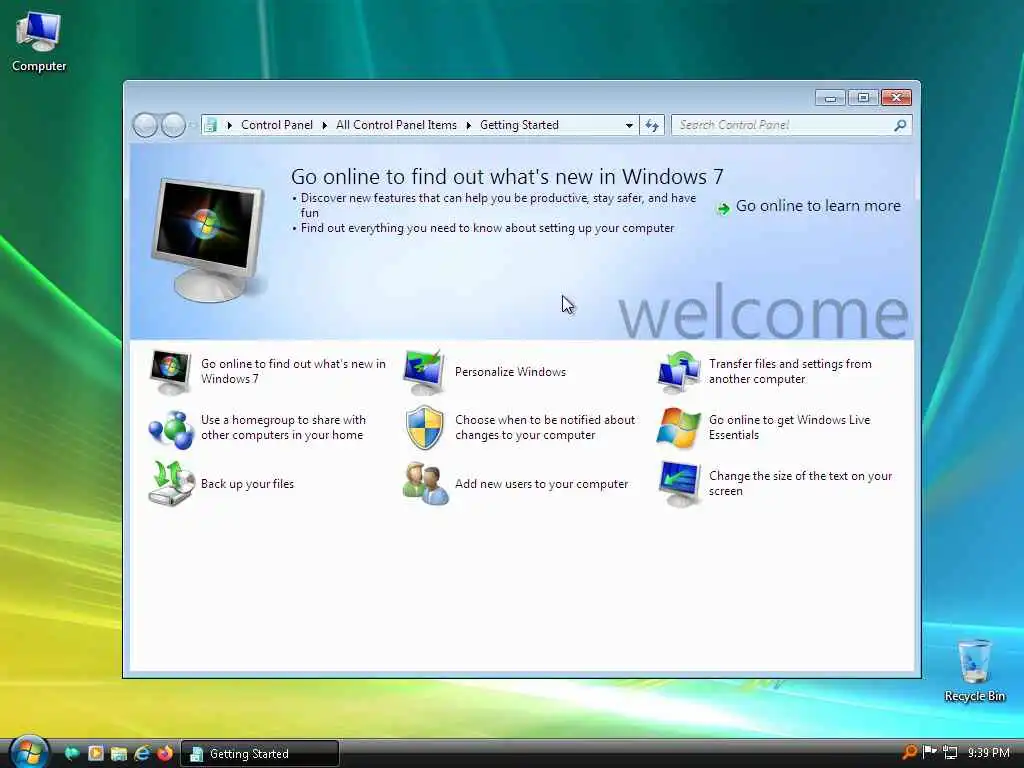This screenshot has height=768, width=1024.
Task: Open Go online to get Windows Live Essentials
Action: click(790, 428)
